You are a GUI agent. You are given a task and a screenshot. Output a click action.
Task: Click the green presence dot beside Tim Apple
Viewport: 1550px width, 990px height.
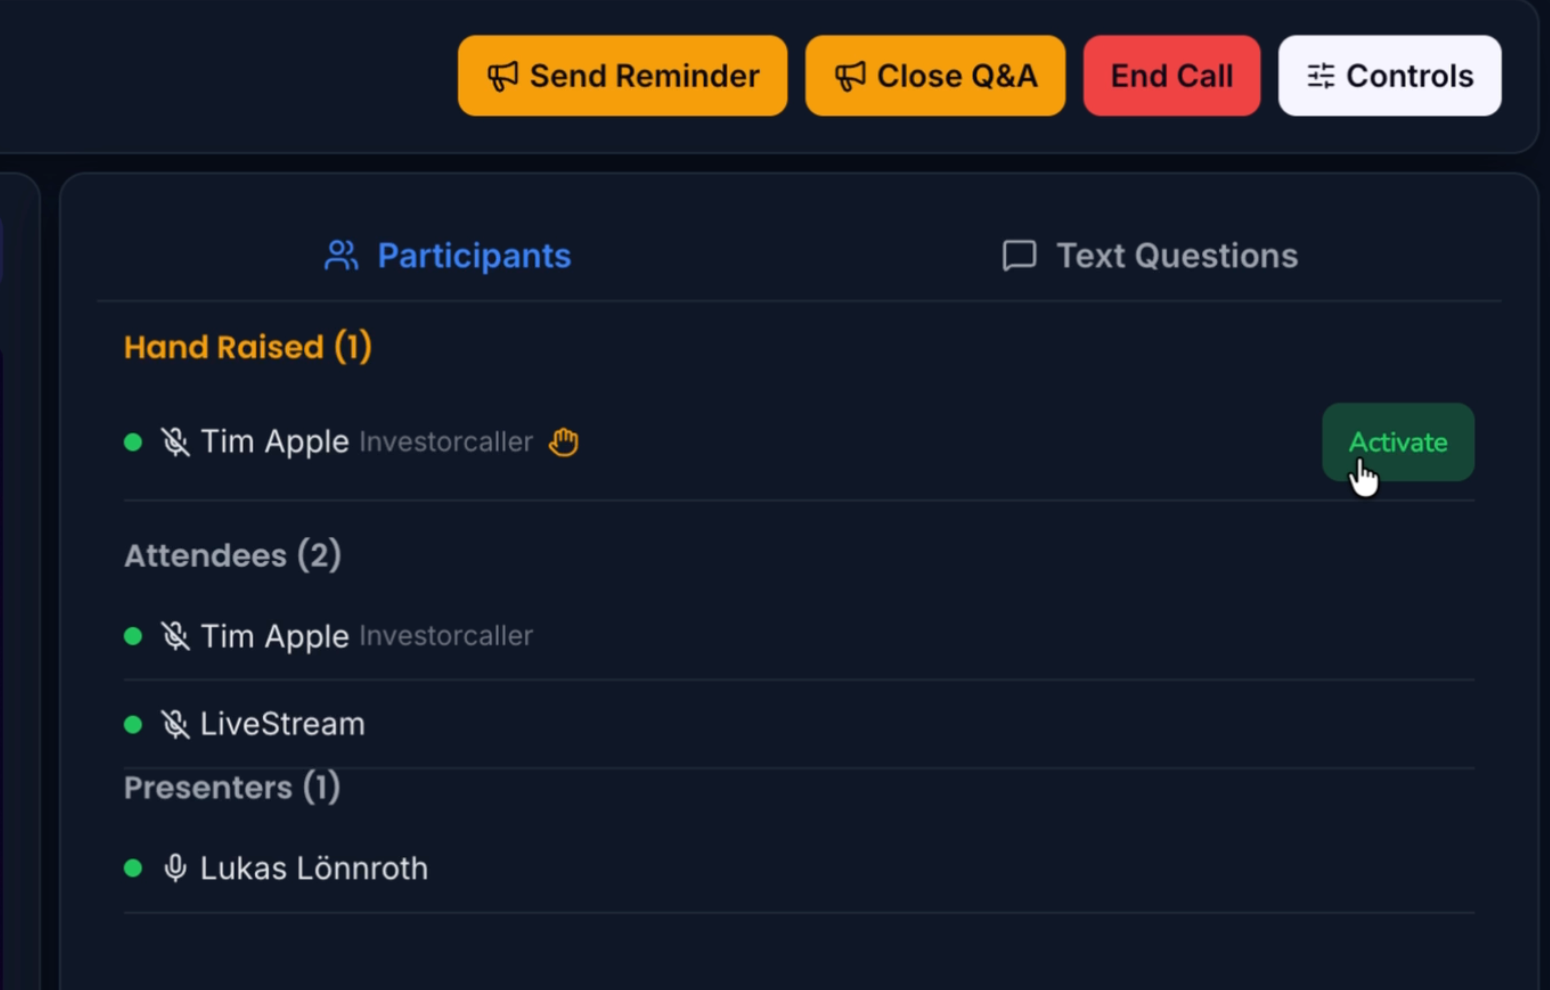click(x=134, y=441)
